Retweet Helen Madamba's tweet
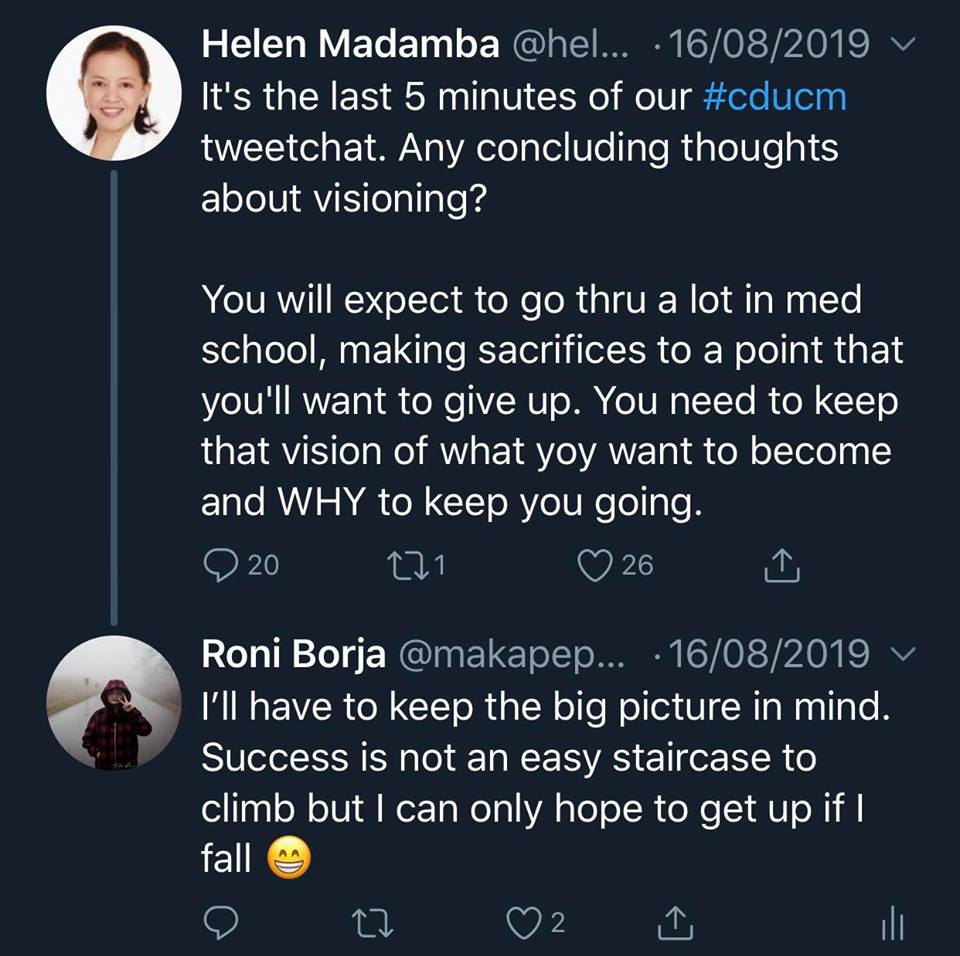This screenshot has width=960, height=956. click(405, 566)
